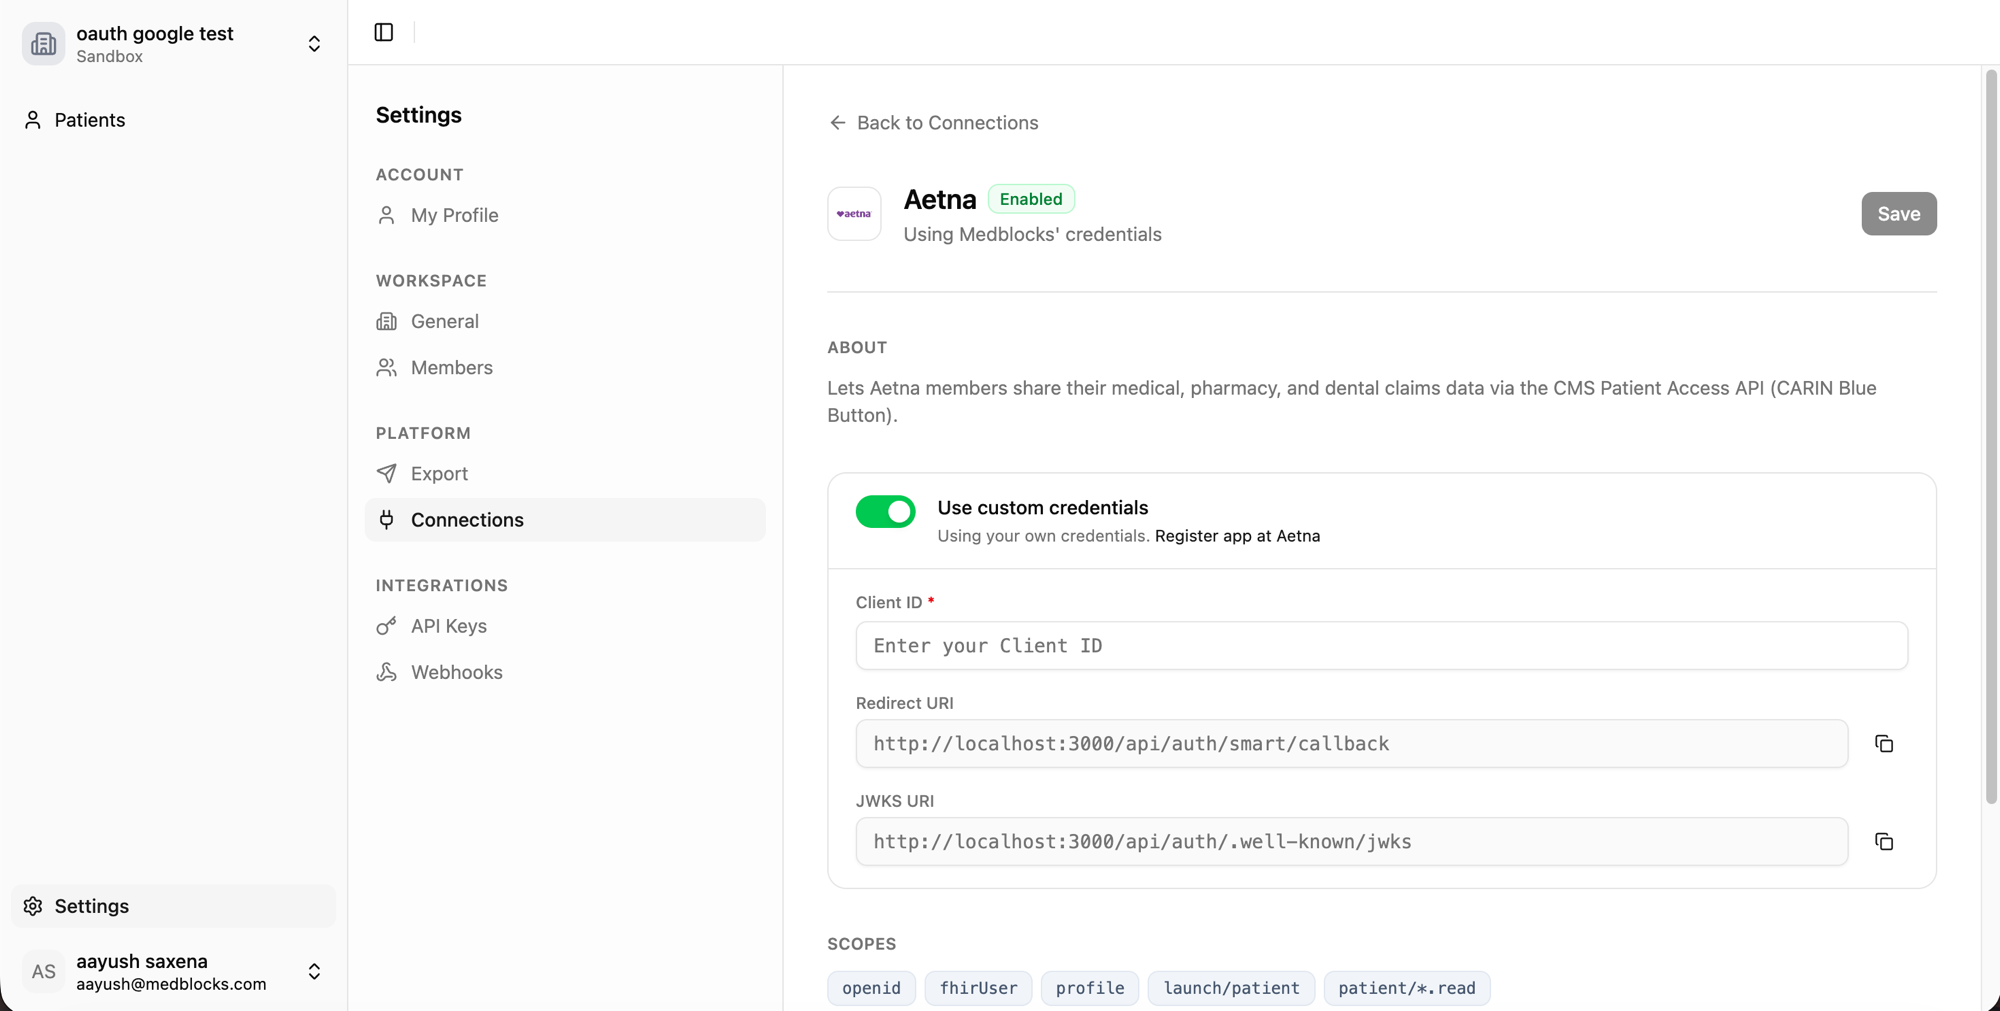
Task: Open Register app at Aetna link
Action: click(x=1237, y=536)
